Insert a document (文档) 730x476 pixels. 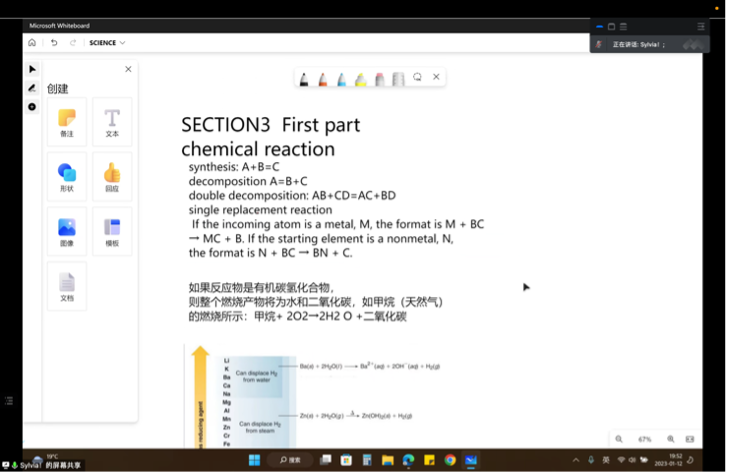(x=67, y=286)
